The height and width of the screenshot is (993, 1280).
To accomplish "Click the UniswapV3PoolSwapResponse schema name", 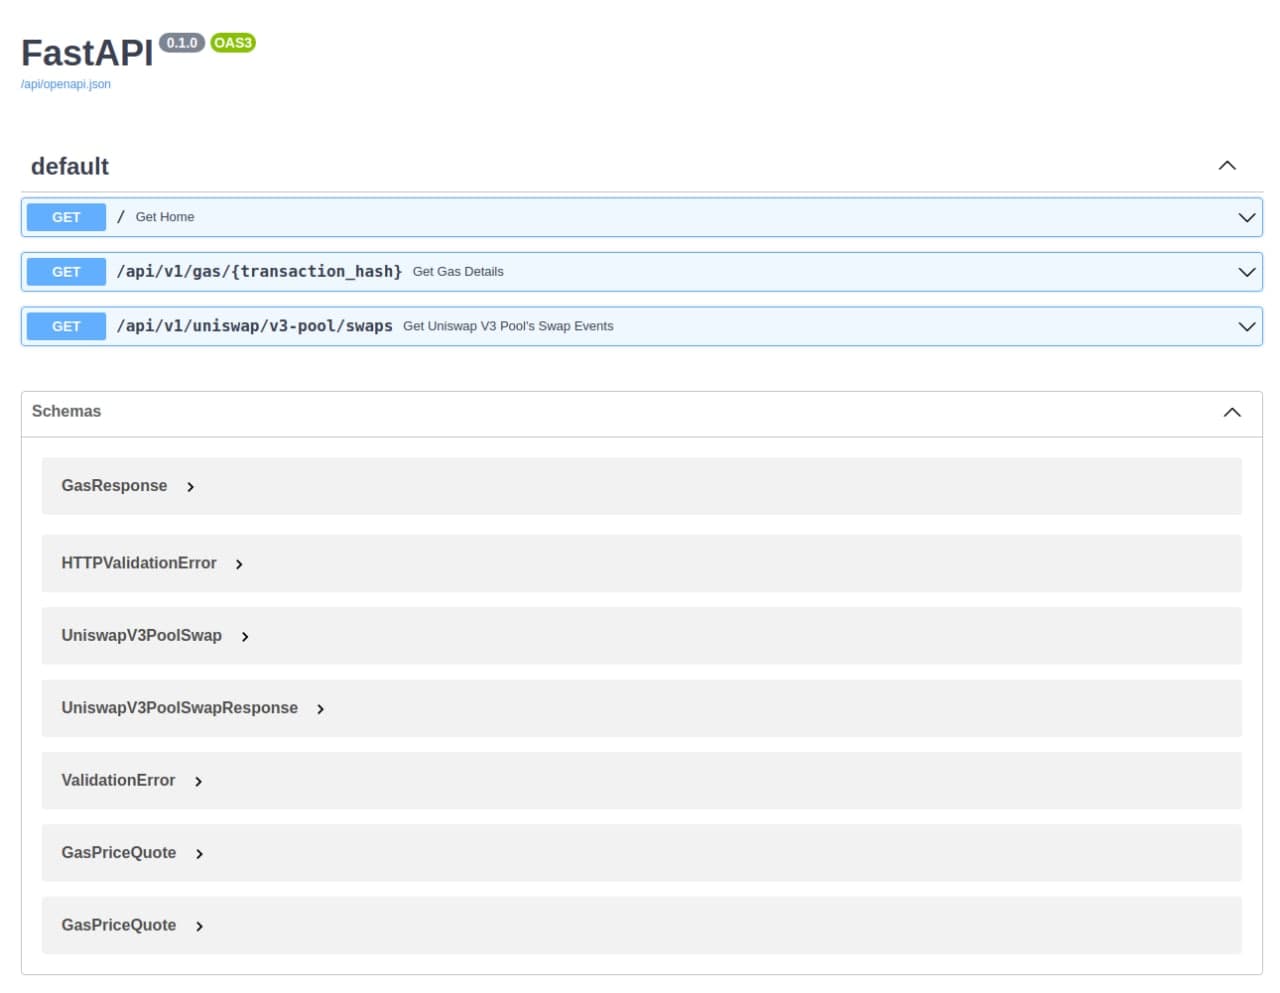I will (x=179, y=708).
